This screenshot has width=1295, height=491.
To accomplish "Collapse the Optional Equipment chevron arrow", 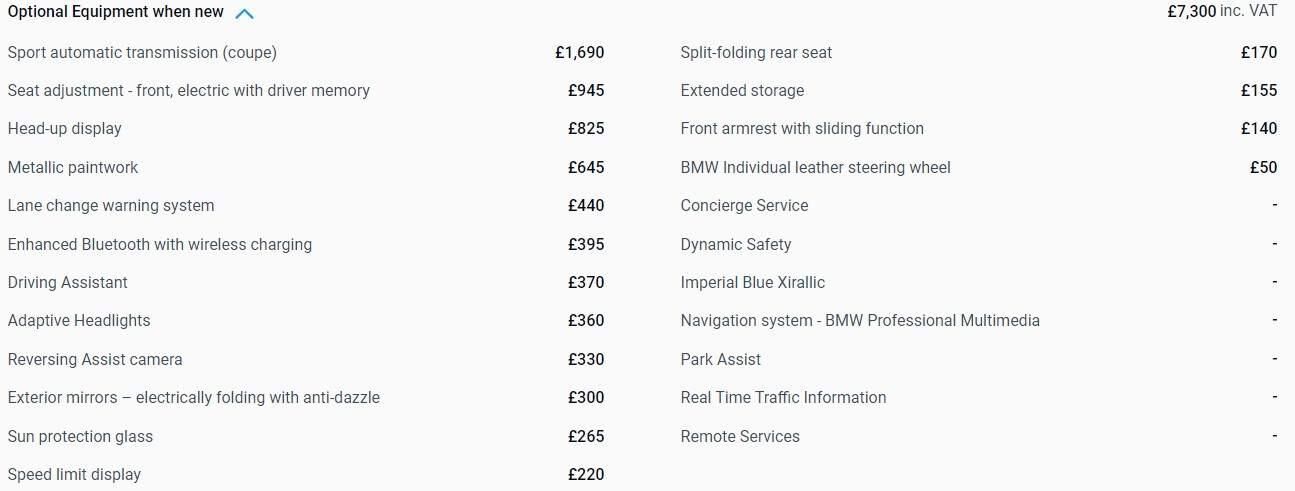I will [x=244, y=14].
